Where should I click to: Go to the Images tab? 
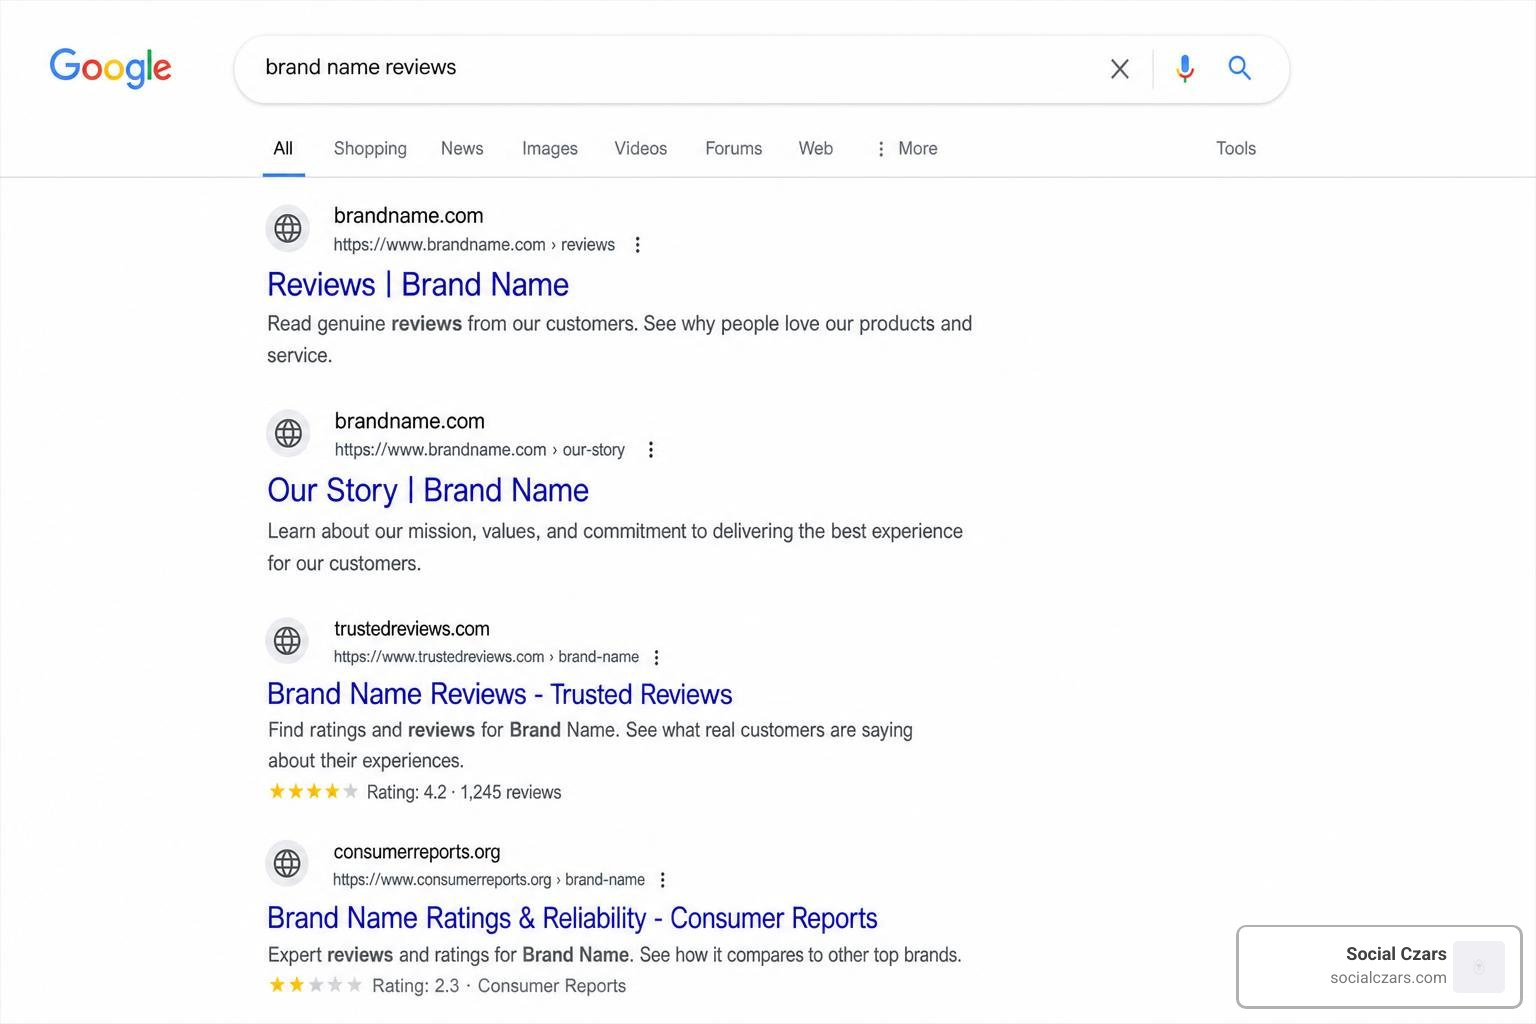coord(550,149)
